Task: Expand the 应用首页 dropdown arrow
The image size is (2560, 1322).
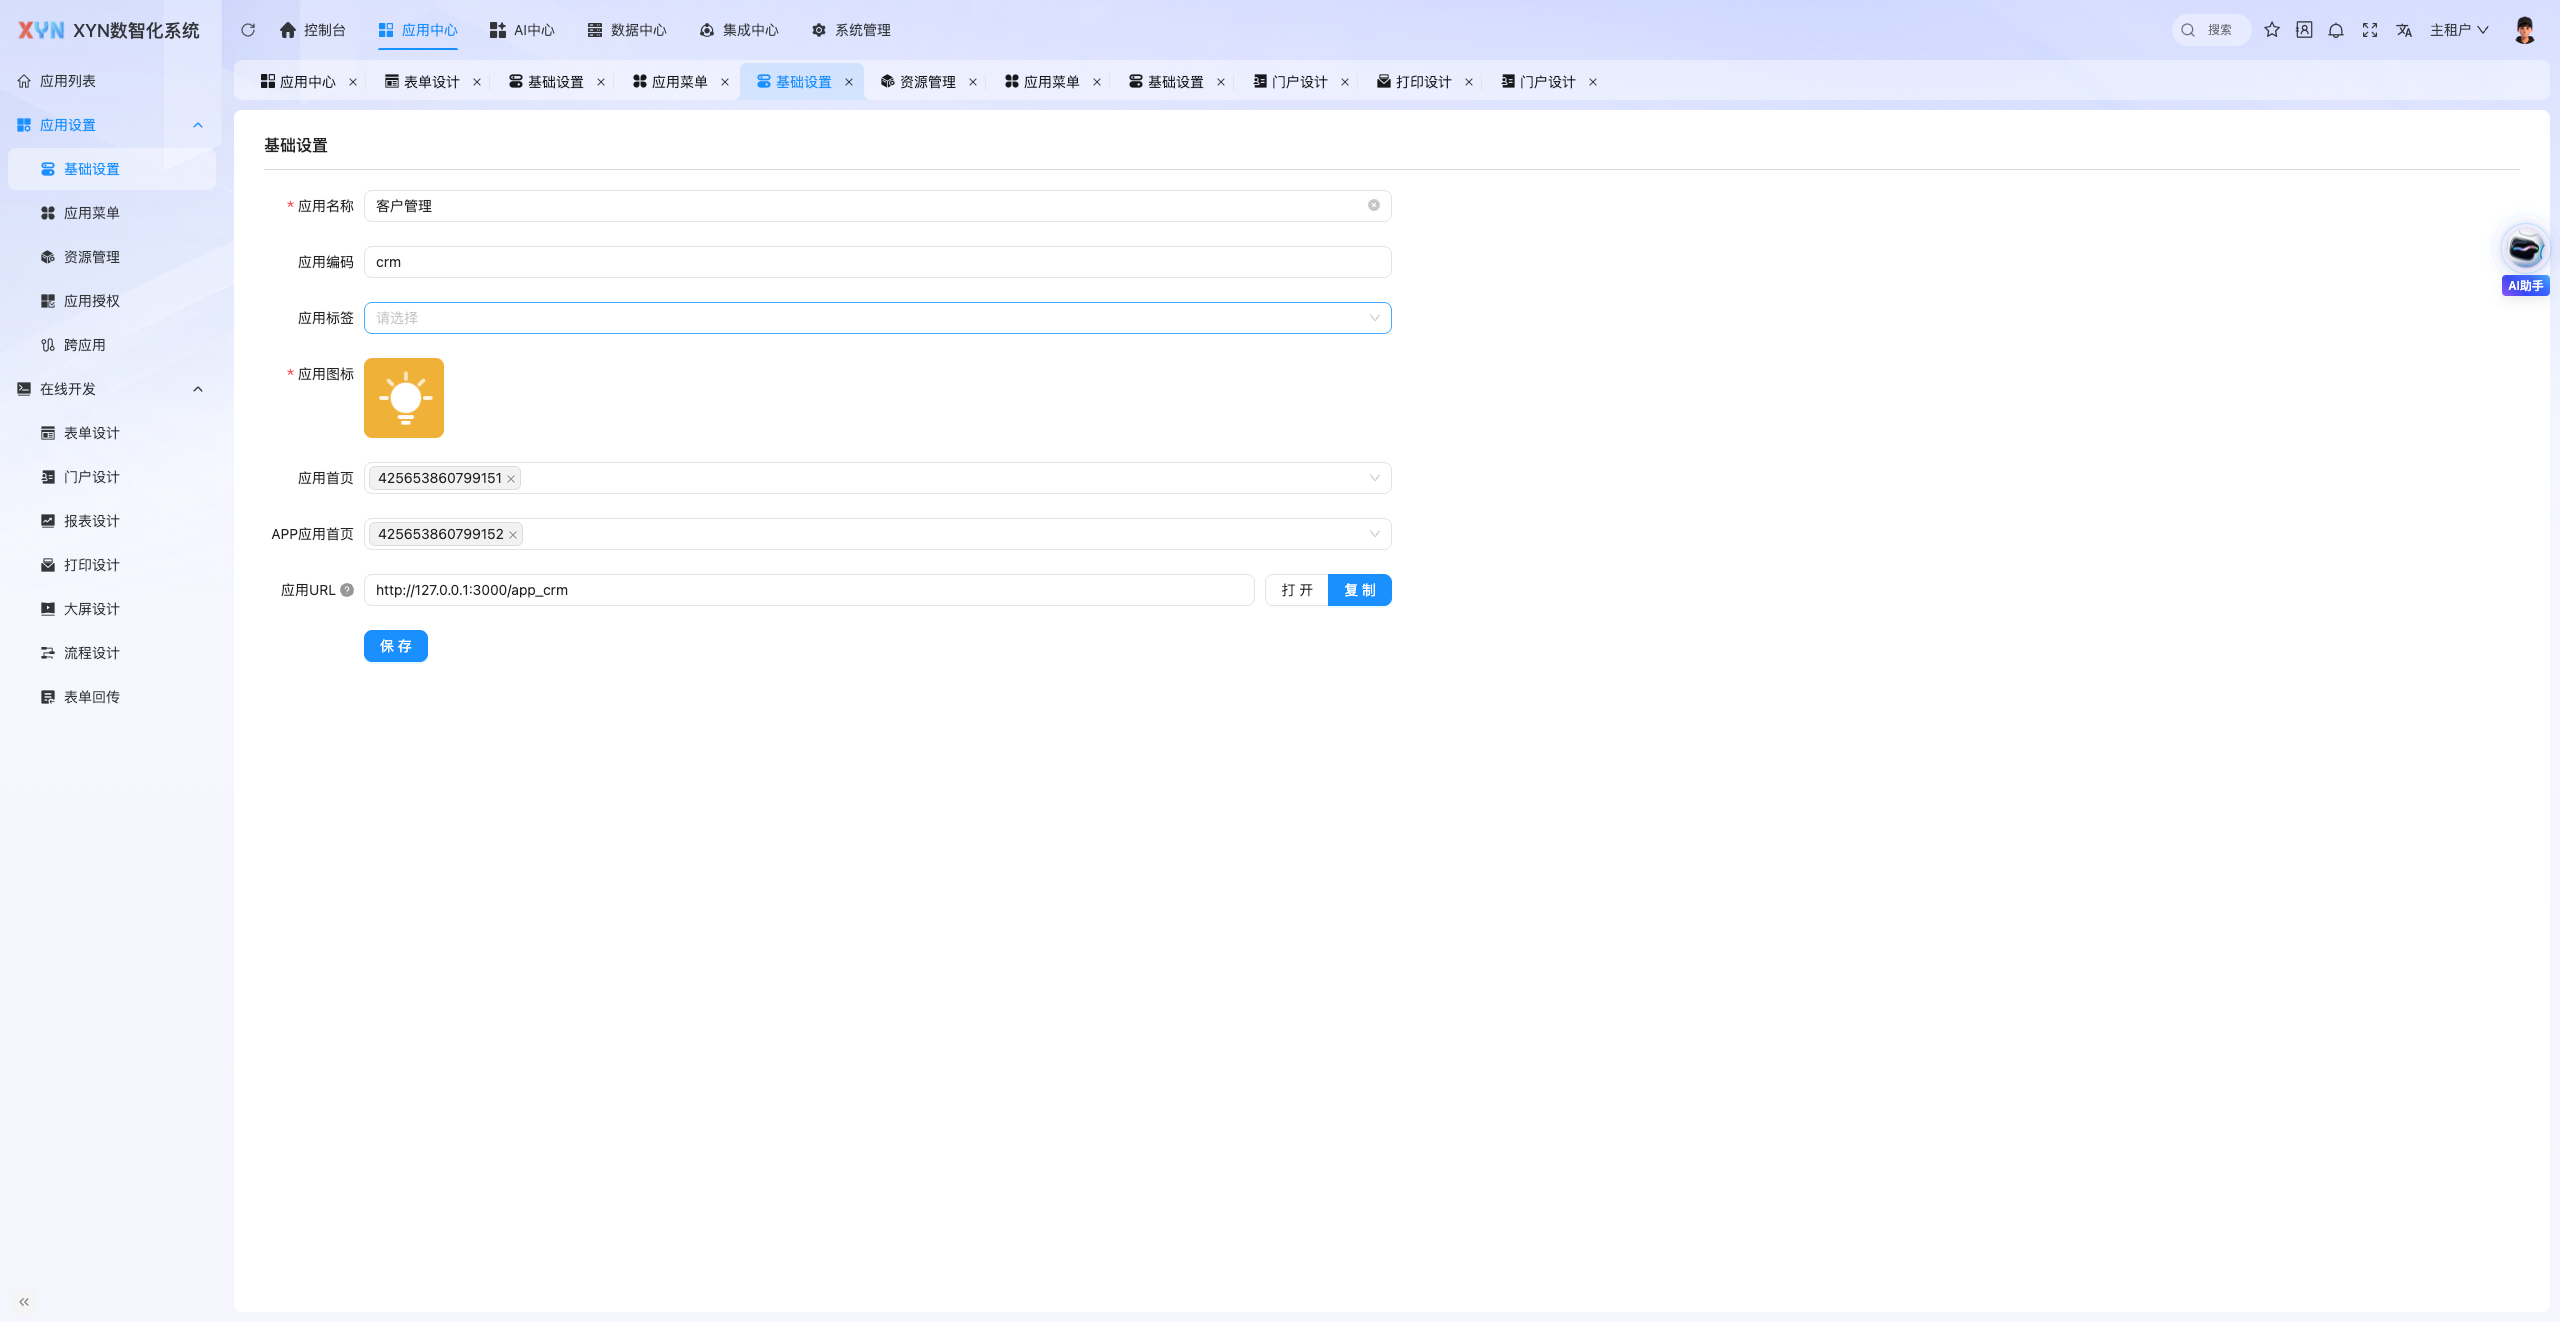Action: point(1375,478)
